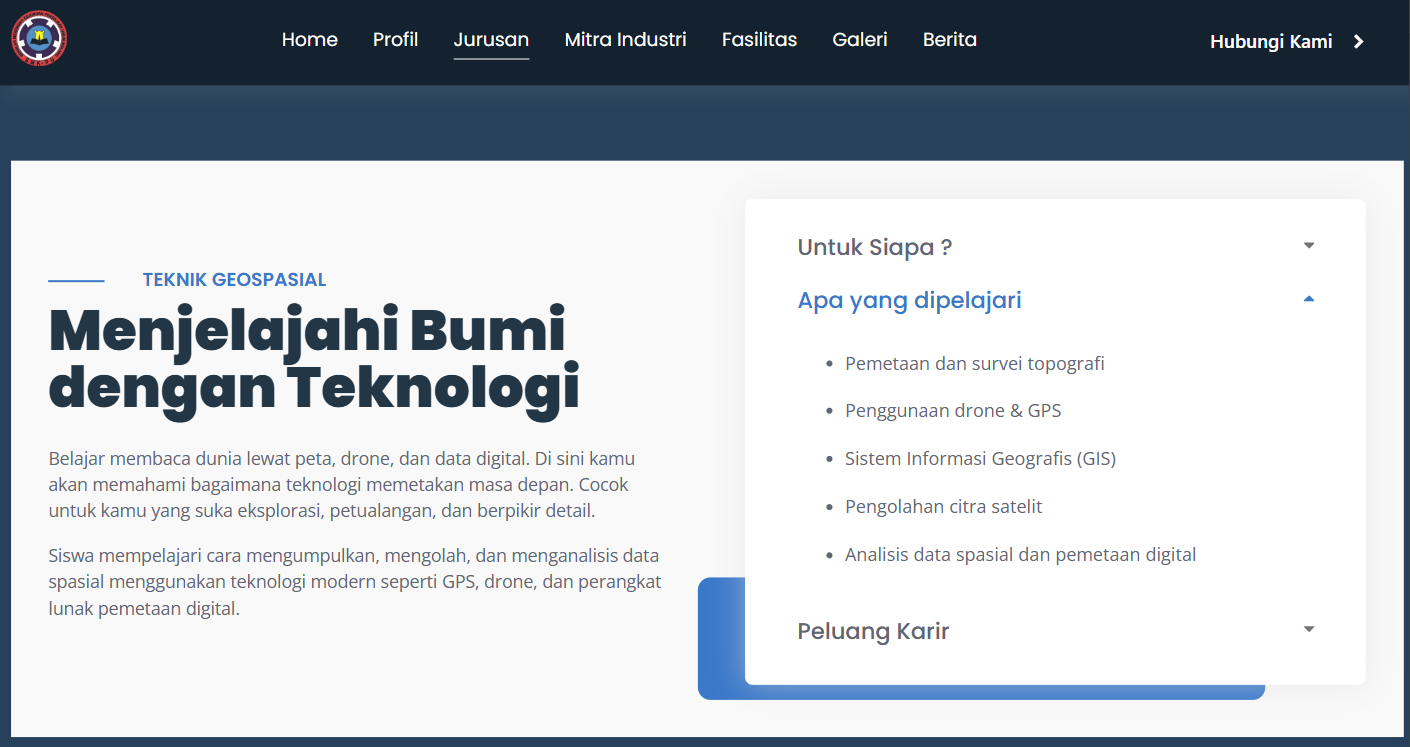Click the Hubungi Kami link
Screen dimensions: 1410x747
pos(1270,42)
